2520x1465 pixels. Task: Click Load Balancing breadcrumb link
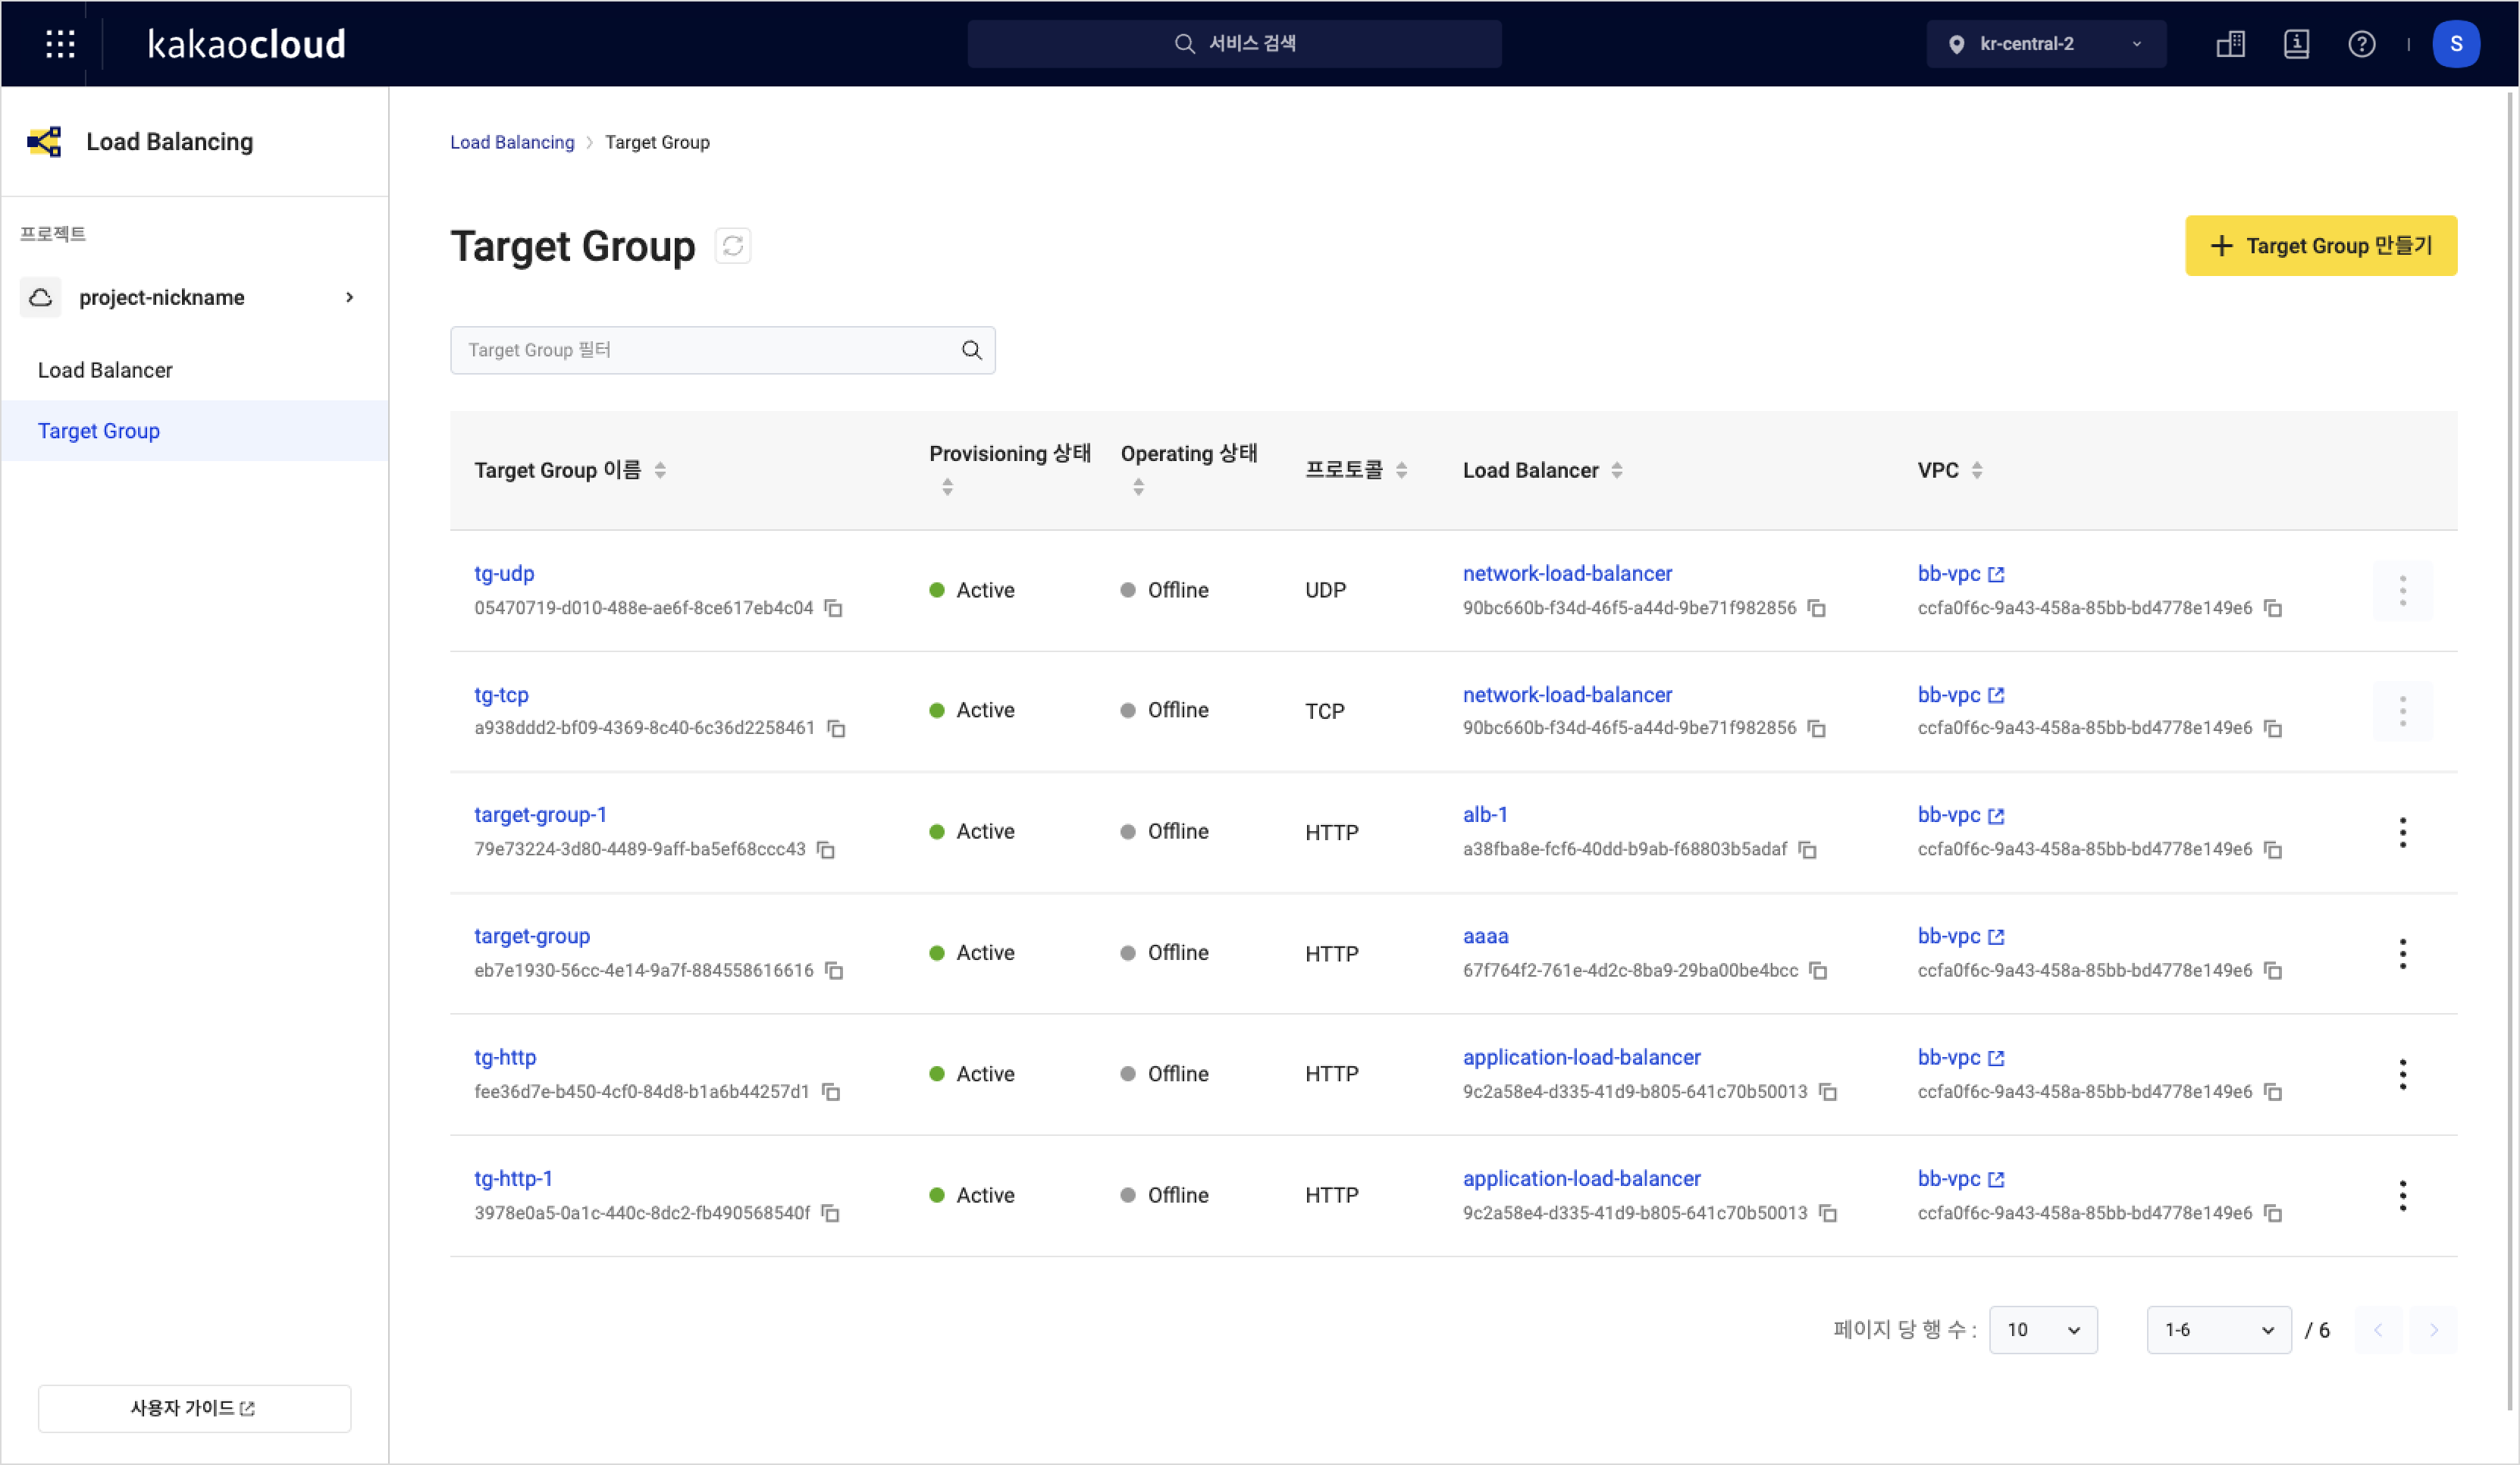point(512,142)
